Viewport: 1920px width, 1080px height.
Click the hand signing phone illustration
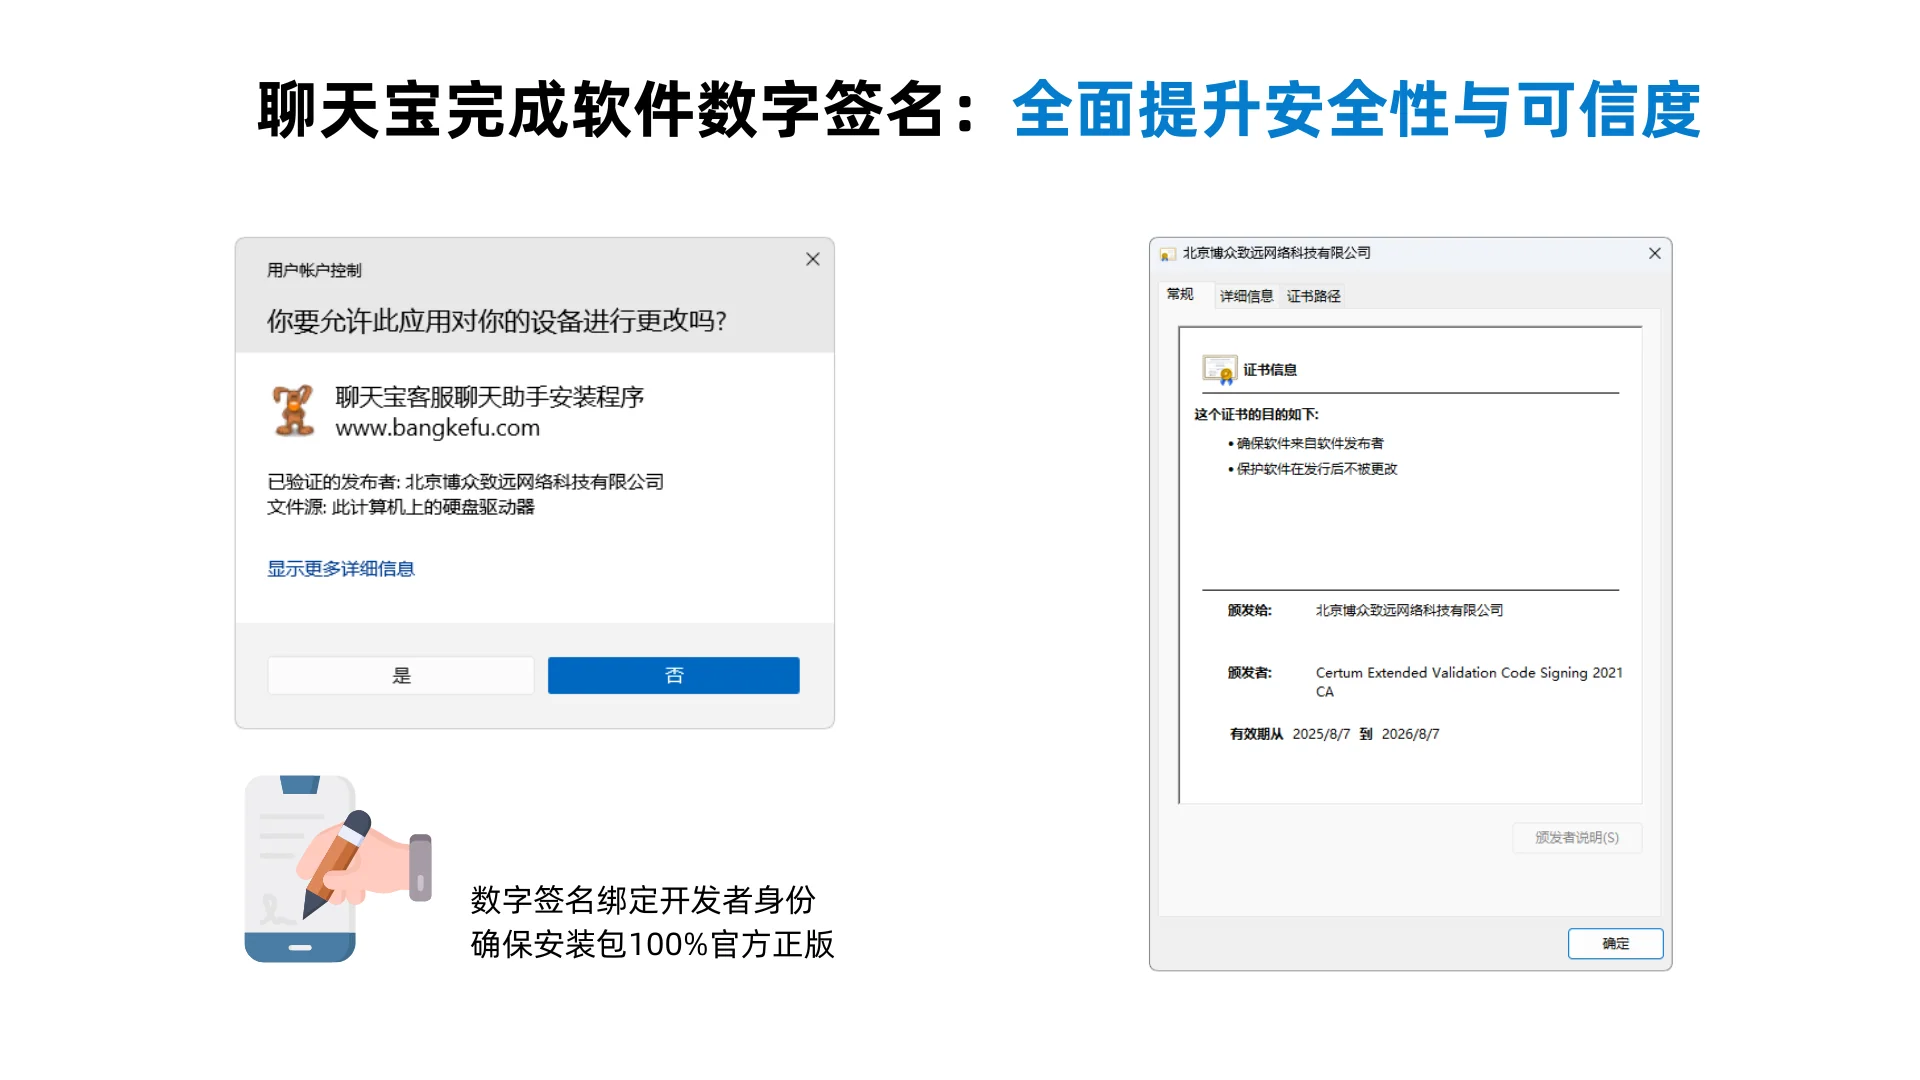338,868
